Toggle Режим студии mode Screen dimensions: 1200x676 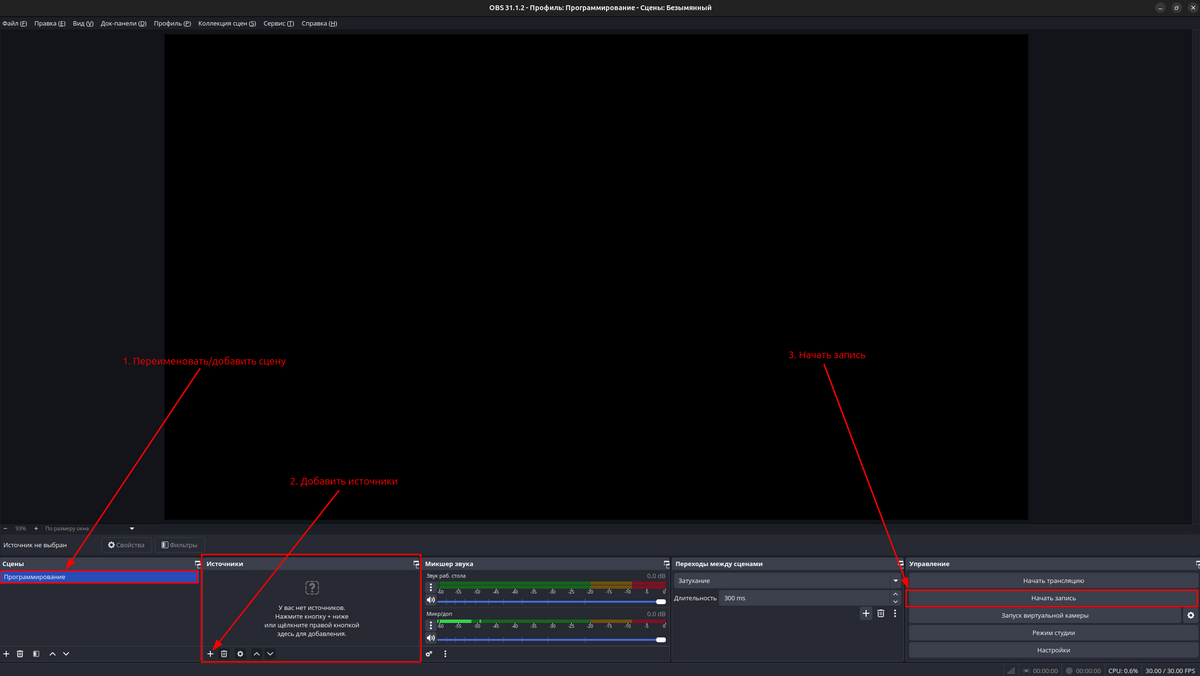1053,633
